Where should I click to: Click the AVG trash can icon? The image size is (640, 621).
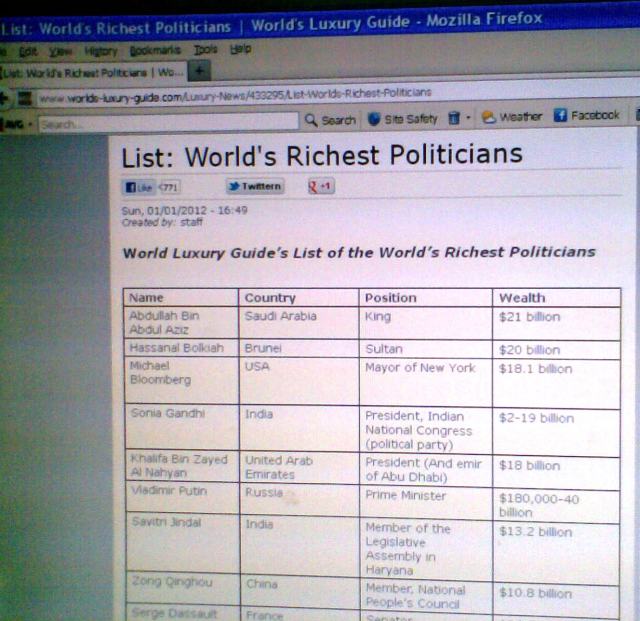453,118
